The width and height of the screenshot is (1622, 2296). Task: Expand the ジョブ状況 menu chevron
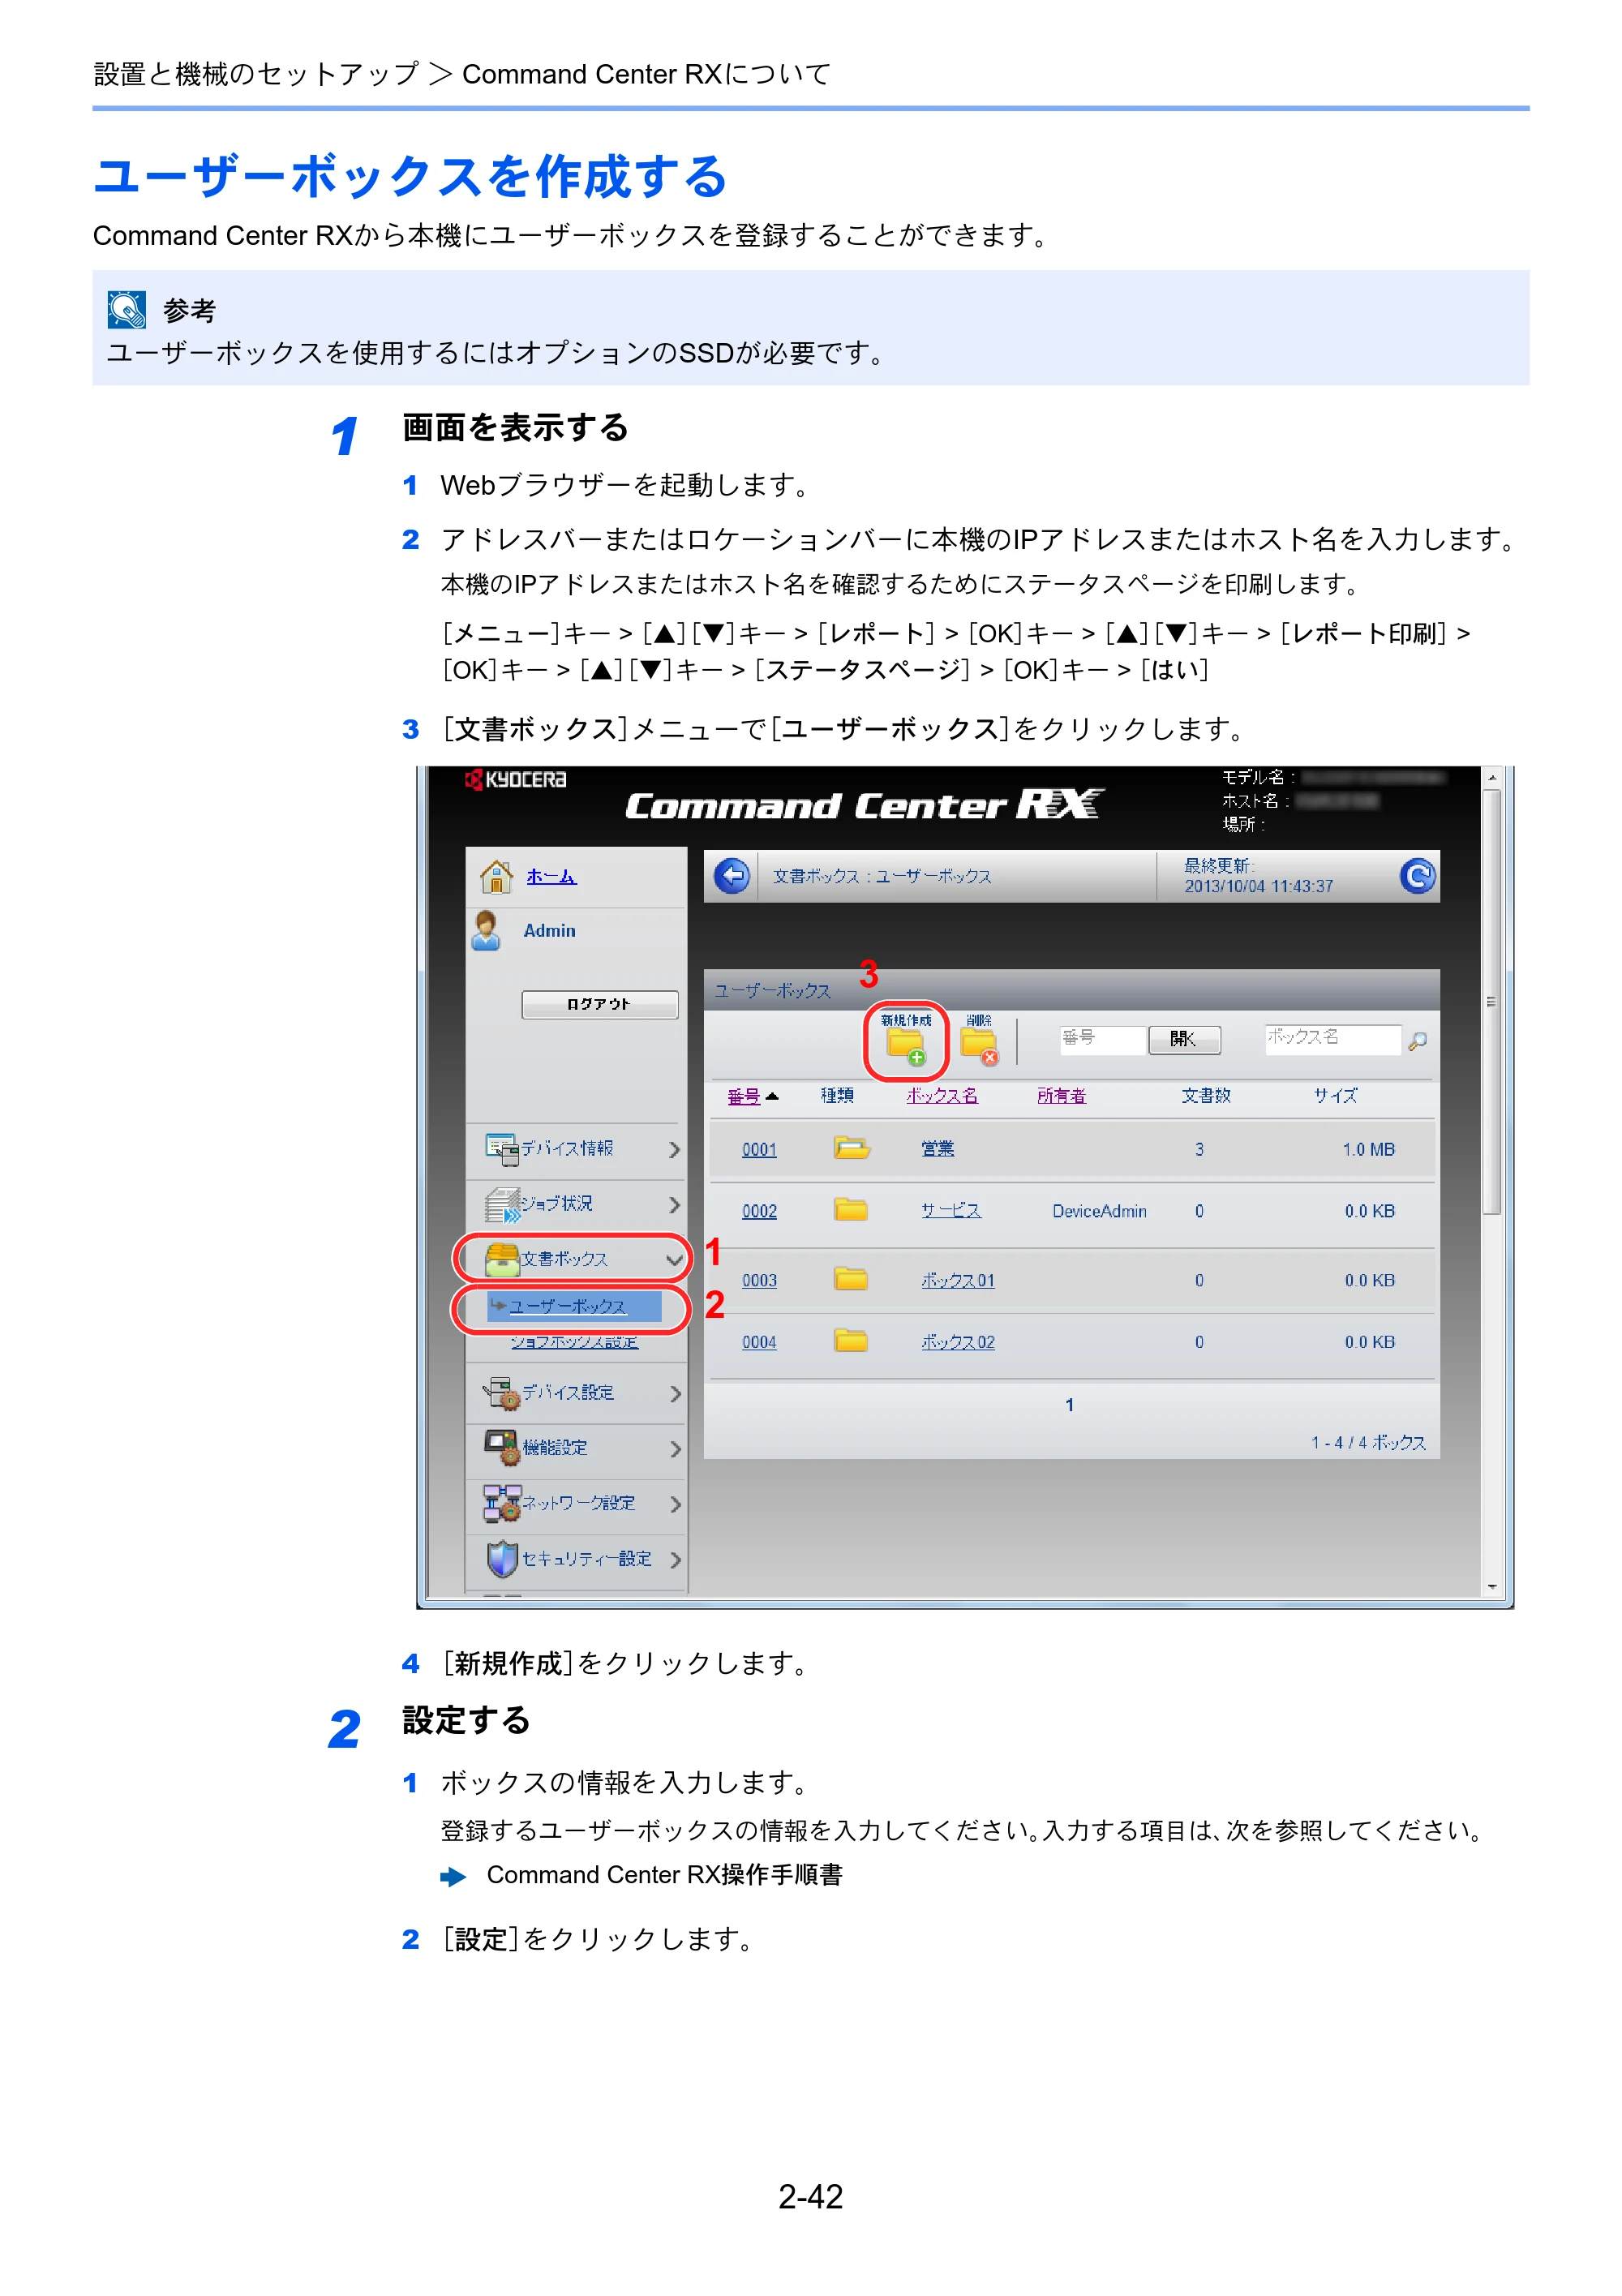pos(675,1205)
